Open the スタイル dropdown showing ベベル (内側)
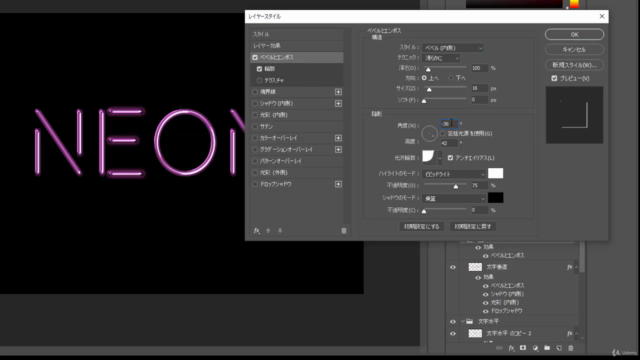Image resolution: width=640 pixels, height=360 pixels. coord(453,48)
